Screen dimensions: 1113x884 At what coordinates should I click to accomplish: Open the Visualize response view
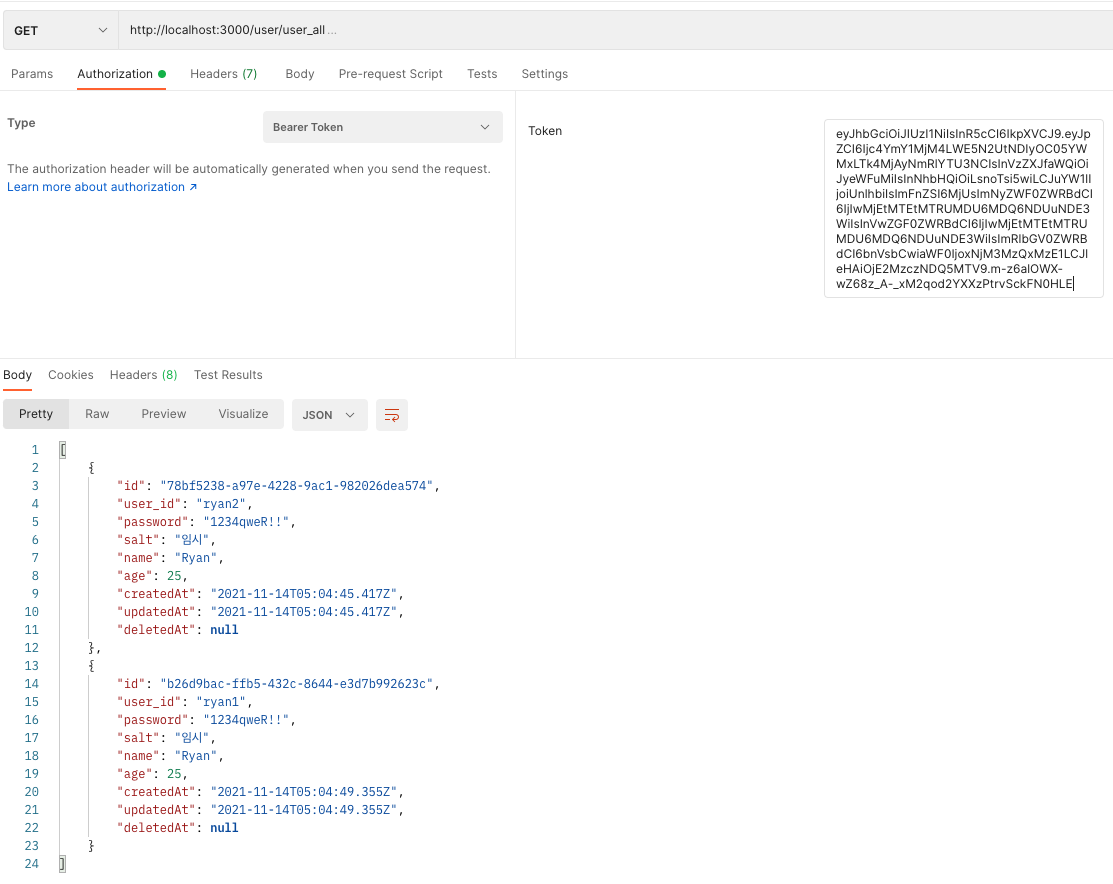[x=243, y=413]
